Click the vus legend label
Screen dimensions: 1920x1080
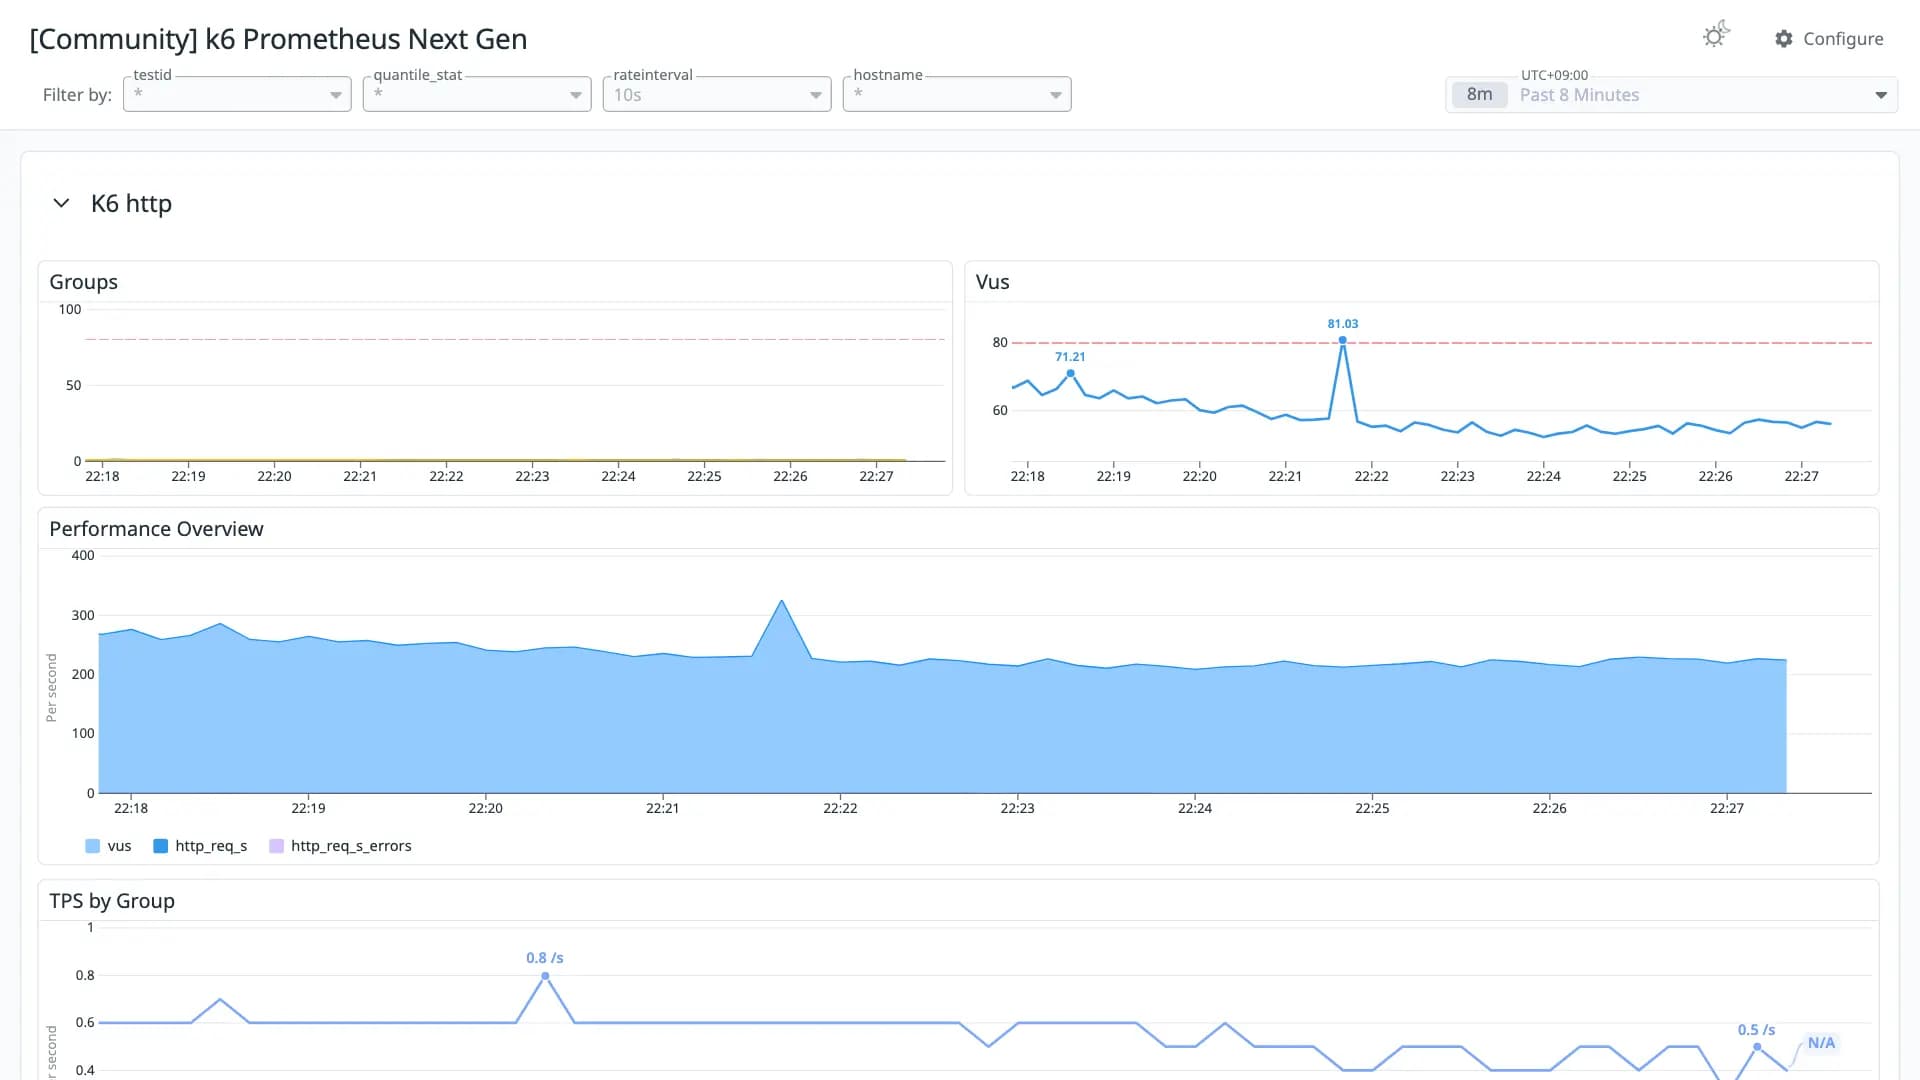(x=119, y=846)
